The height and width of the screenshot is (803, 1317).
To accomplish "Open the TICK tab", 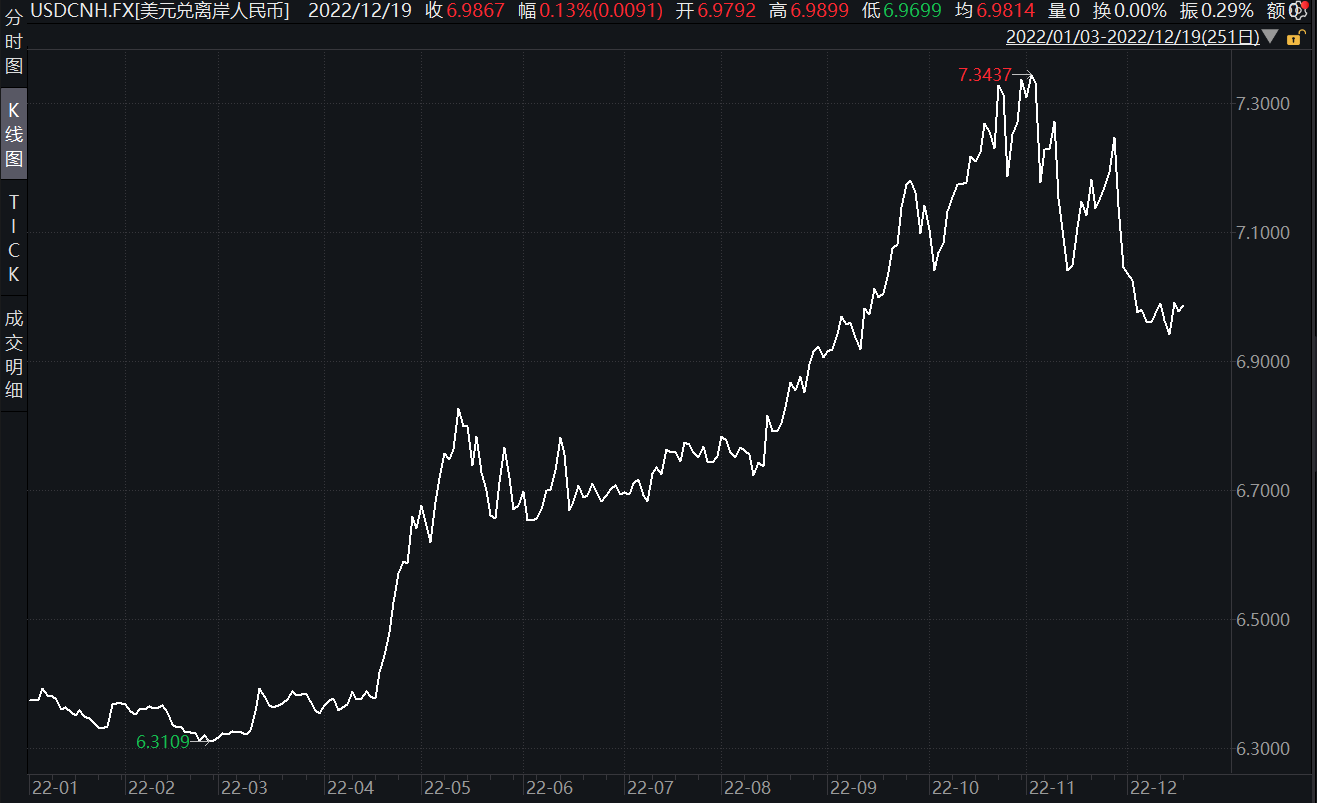I will [14, 238].
